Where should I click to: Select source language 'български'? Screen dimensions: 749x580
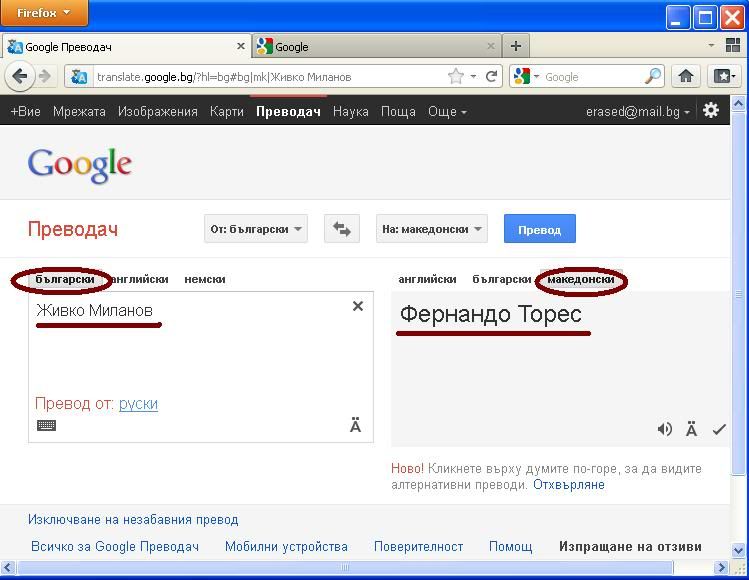[x=65, y=279]
